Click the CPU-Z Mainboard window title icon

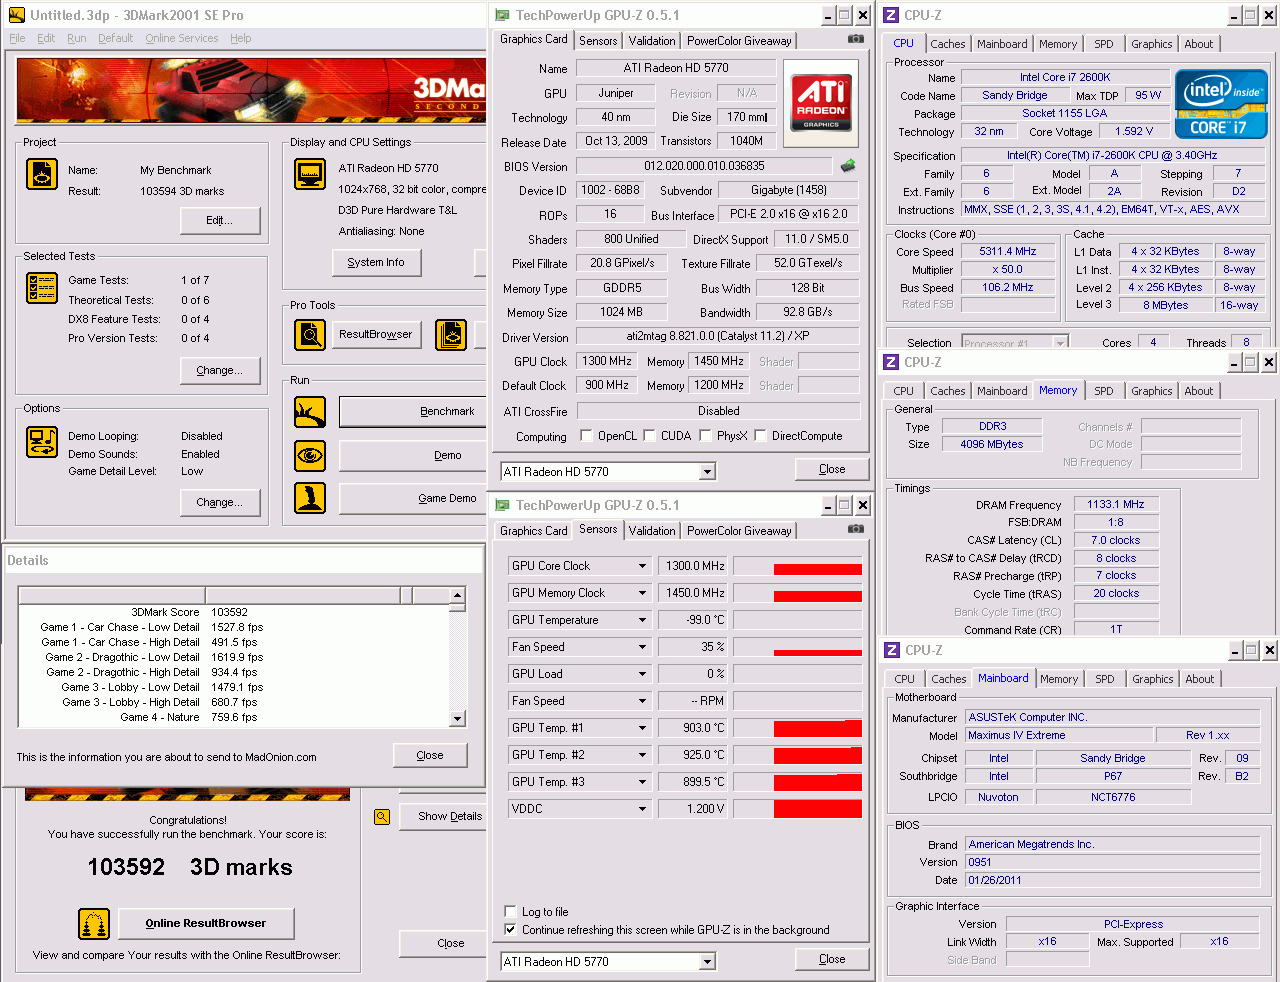[x=891, y=650]
